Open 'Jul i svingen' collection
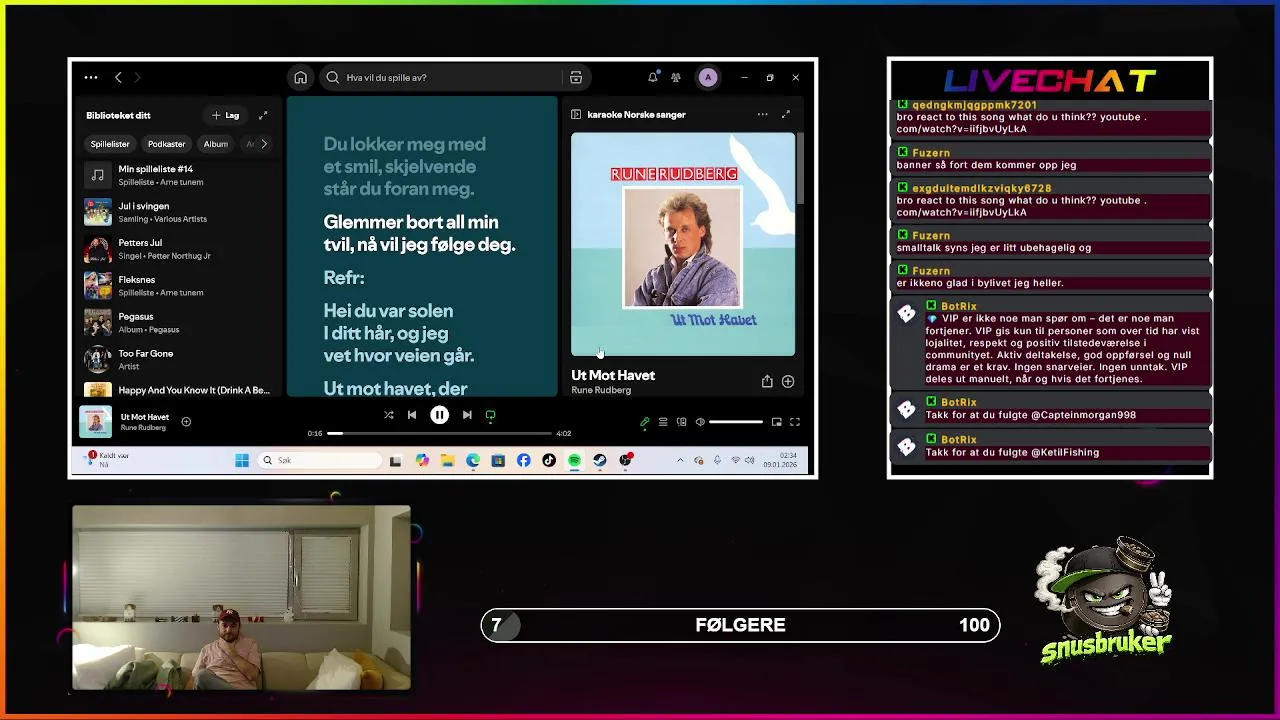The image size is (1280, 720). click(x=177, y=212)
